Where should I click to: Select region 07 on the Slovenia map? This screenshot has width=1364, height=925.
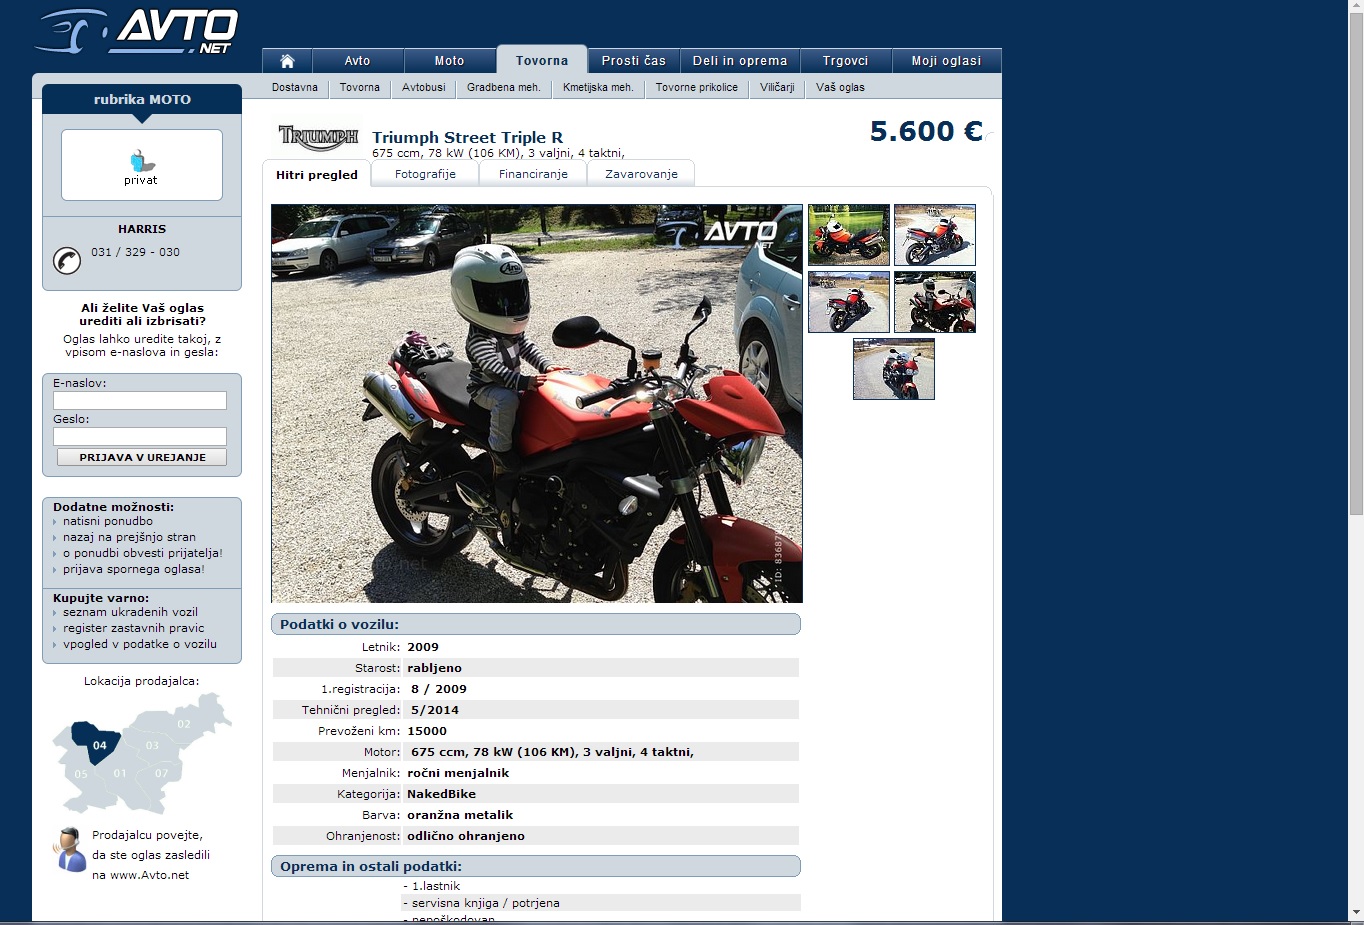click(x=161, y=773)
